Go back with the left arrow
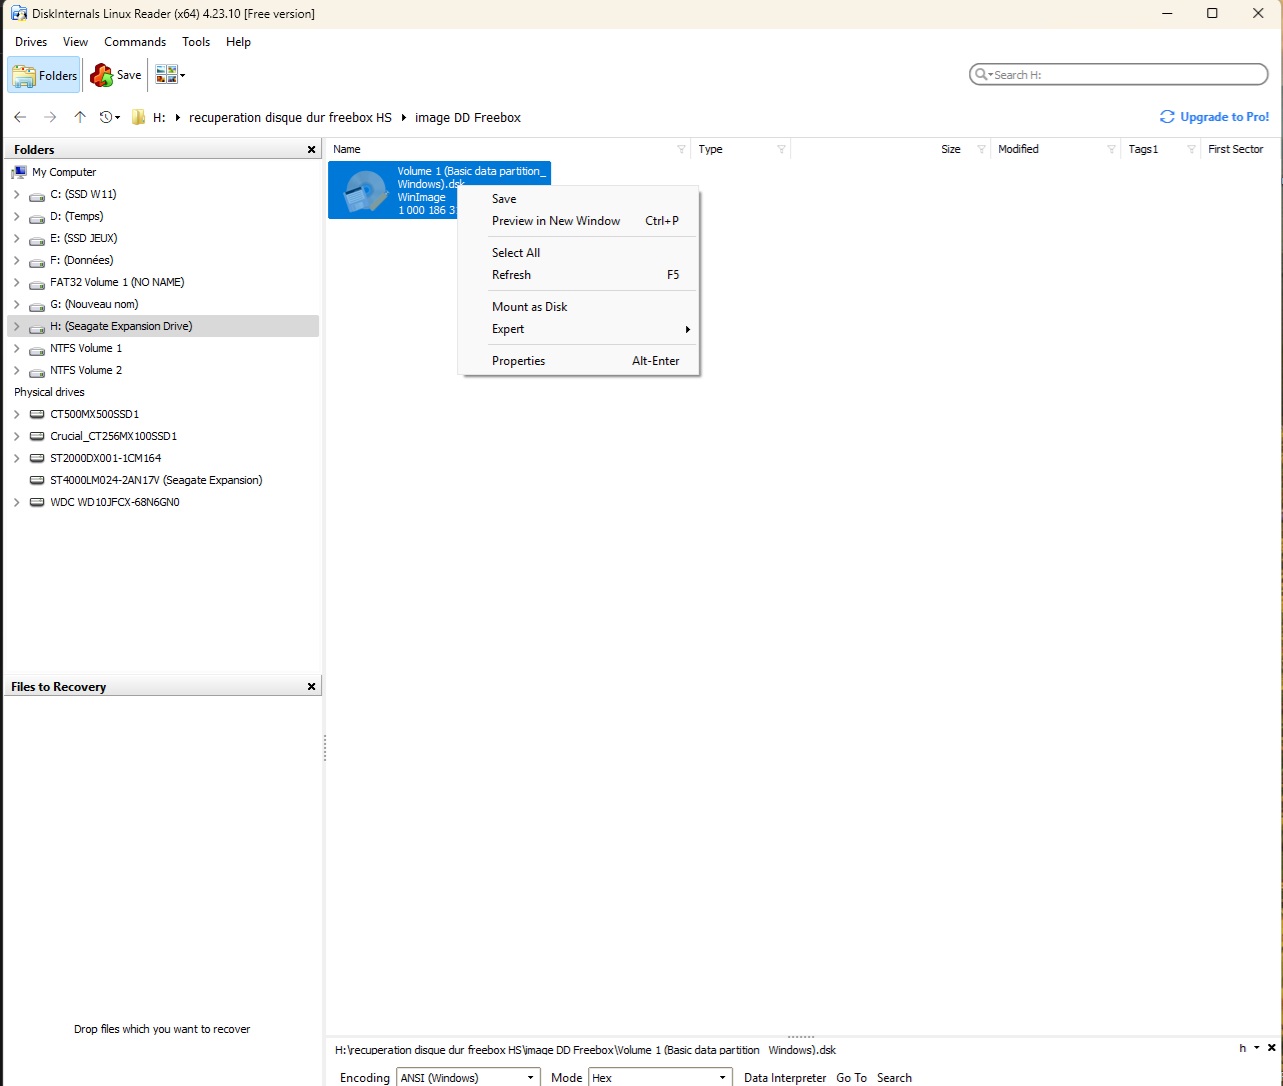This screenshot has height=1086, width=1283. (20, 117)
